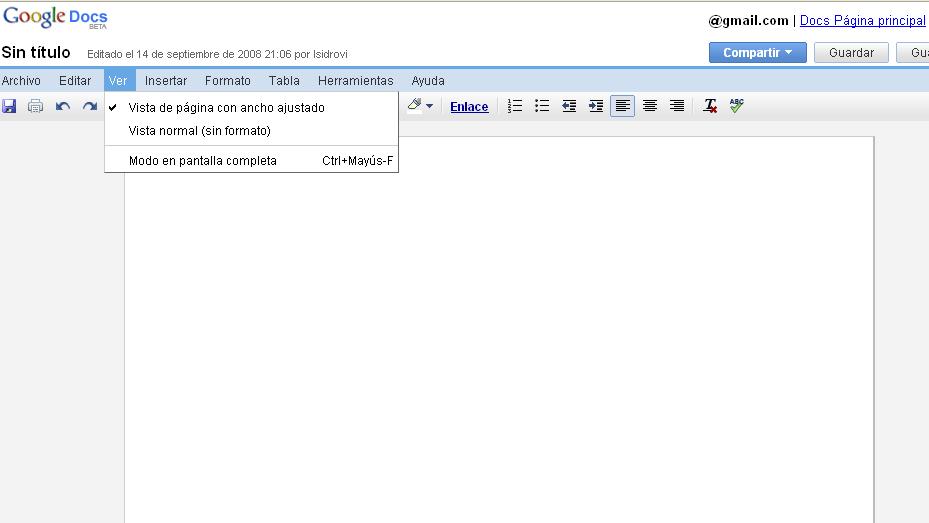The width and height of the screenshot is (929, 523).
Task: Insert a bulleted list
Action: tap(542, 106)
